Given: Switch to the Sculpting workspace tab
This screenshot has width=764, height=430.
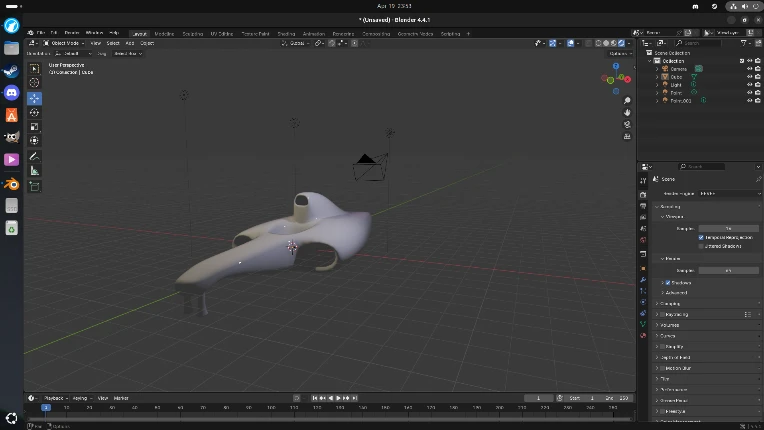Looking at the screenshot, I should 192,34.
